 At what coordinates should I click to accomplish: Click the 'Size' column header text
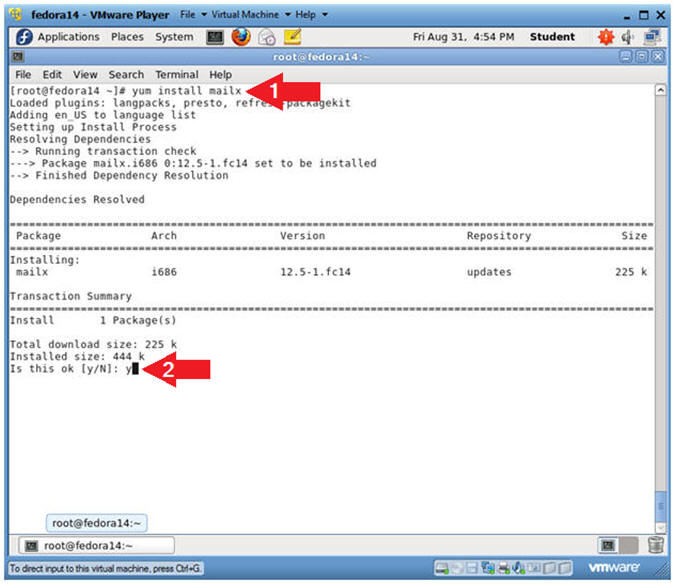[x=634, y=236]
